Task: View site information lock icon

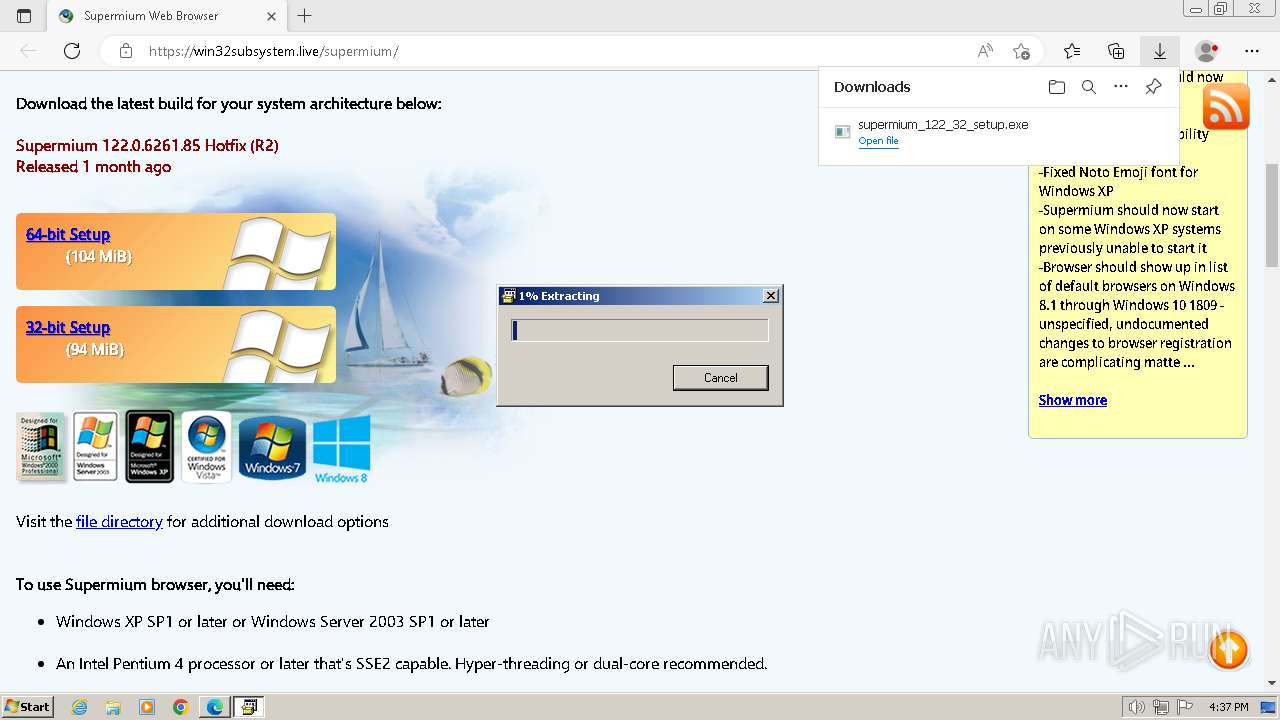Action: point(125,51)
